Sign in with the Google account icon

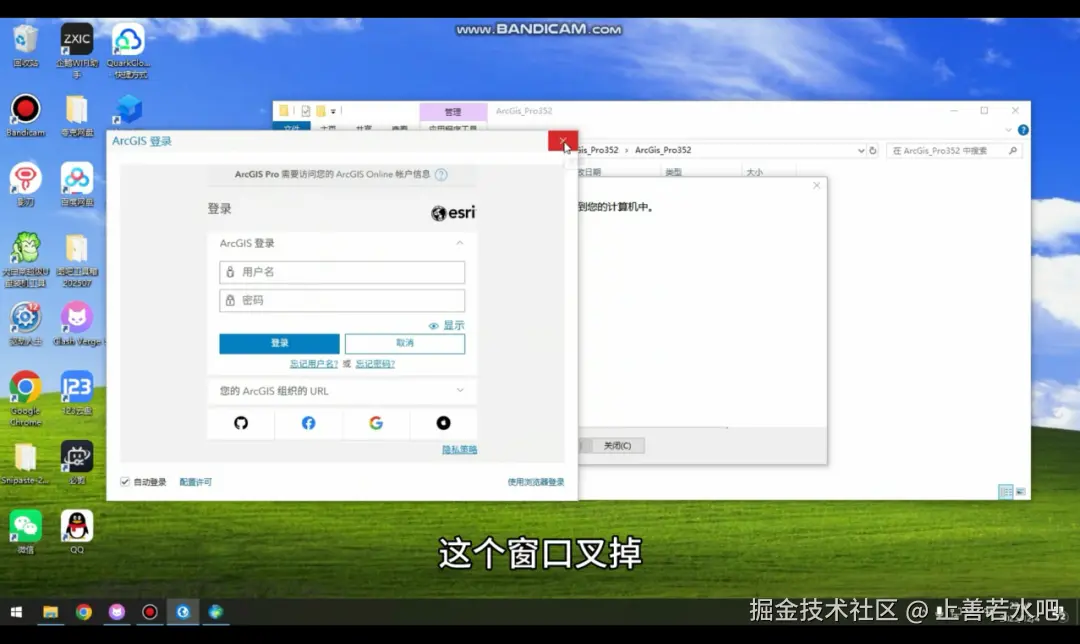[375, 423]
